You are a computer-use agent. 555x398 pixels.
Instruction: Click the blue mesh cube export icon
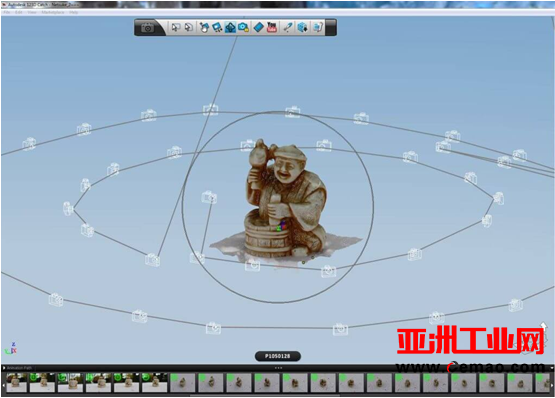pyautogui.click(x=302, y=27)
